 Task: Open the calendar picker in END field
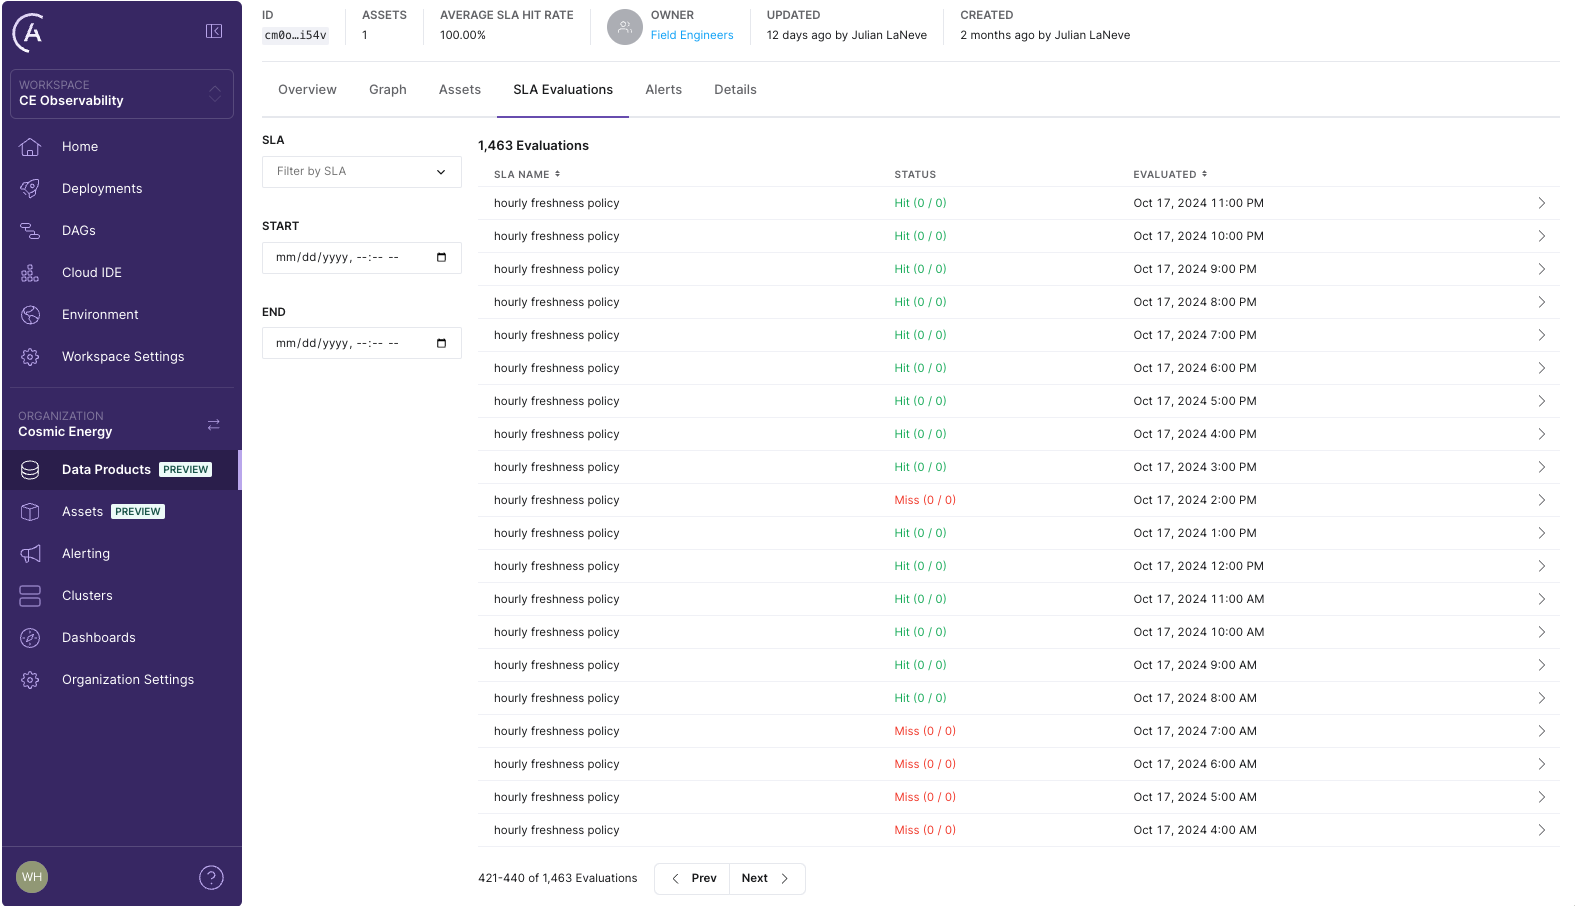click(441, 344)
